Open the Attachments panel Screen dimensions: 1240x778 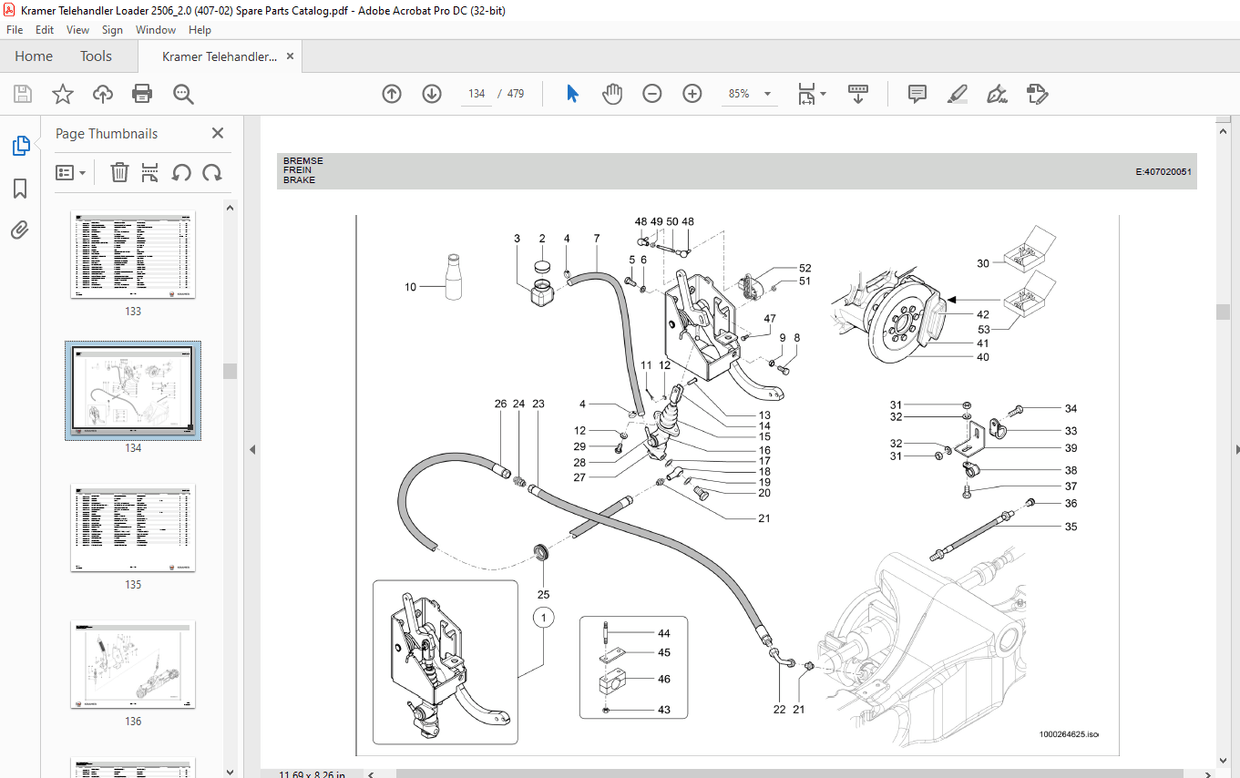pos(21,230)
